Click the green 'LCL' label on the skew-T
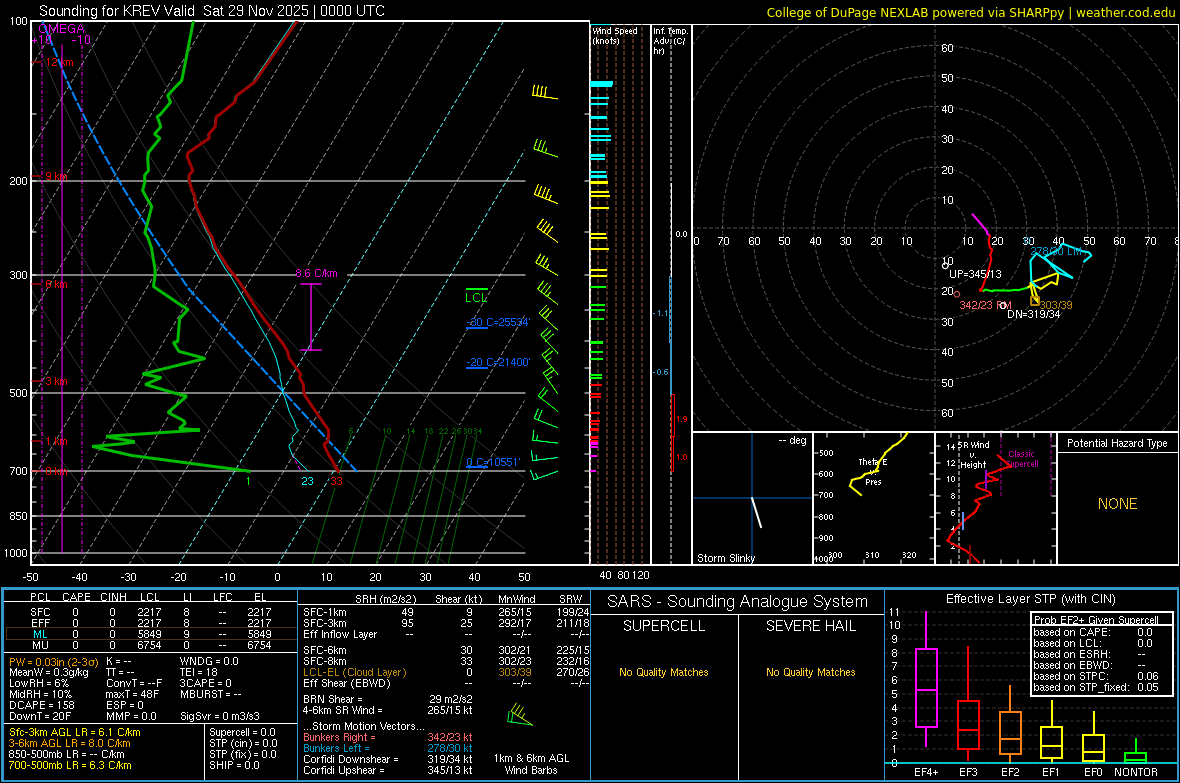Screen dimensions: 1180x783 (476, 297)
